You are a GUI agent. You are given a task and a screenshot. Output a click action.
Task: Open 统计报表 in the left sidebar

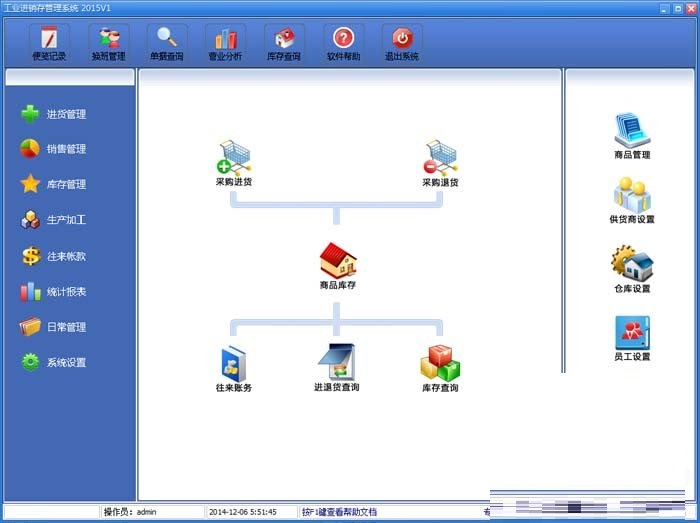tap(54, 292)
